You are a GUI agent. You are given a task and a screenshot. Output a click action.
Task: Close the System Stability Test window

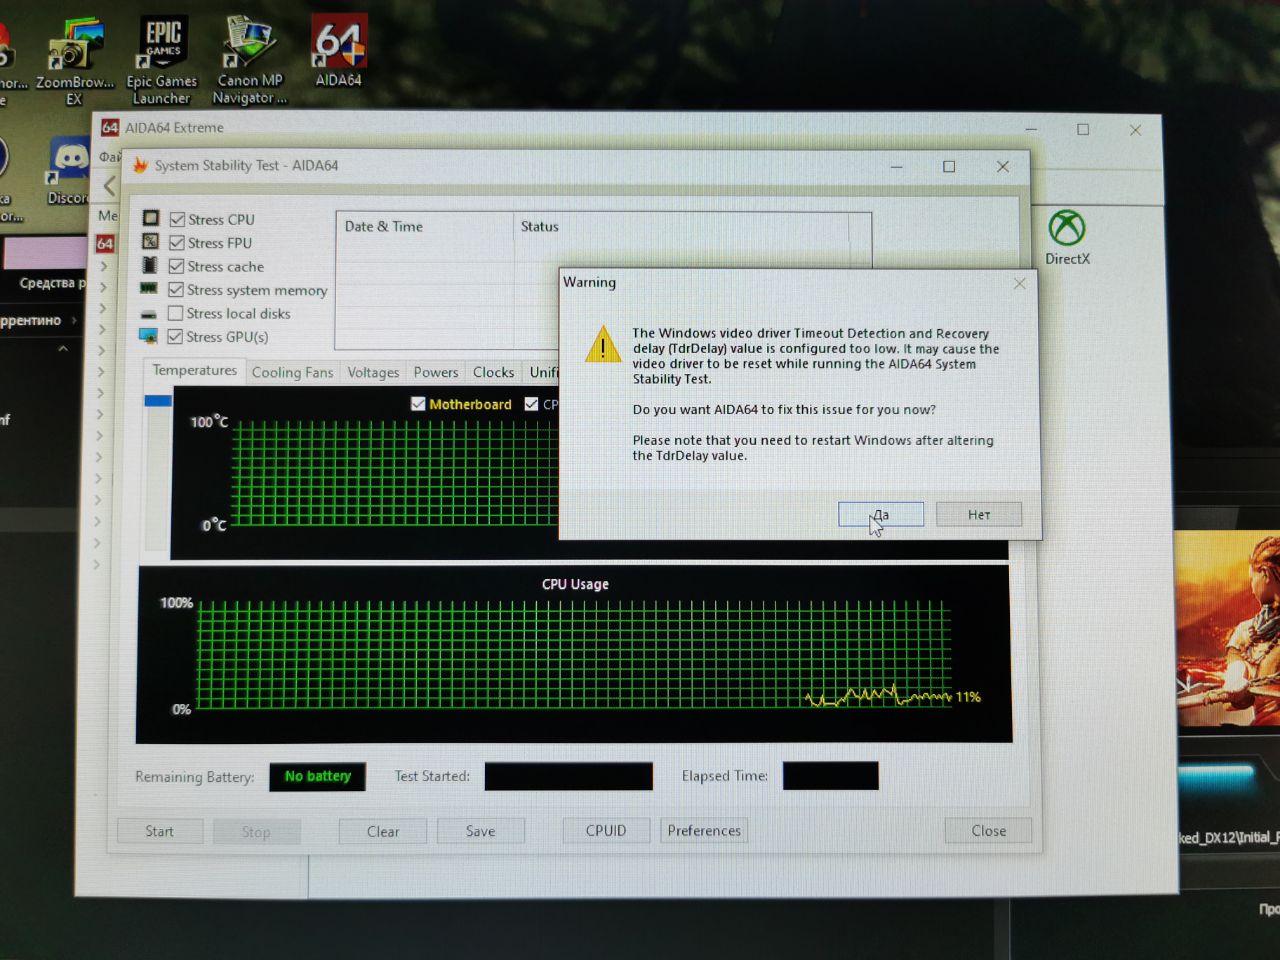pos(1003,167)
